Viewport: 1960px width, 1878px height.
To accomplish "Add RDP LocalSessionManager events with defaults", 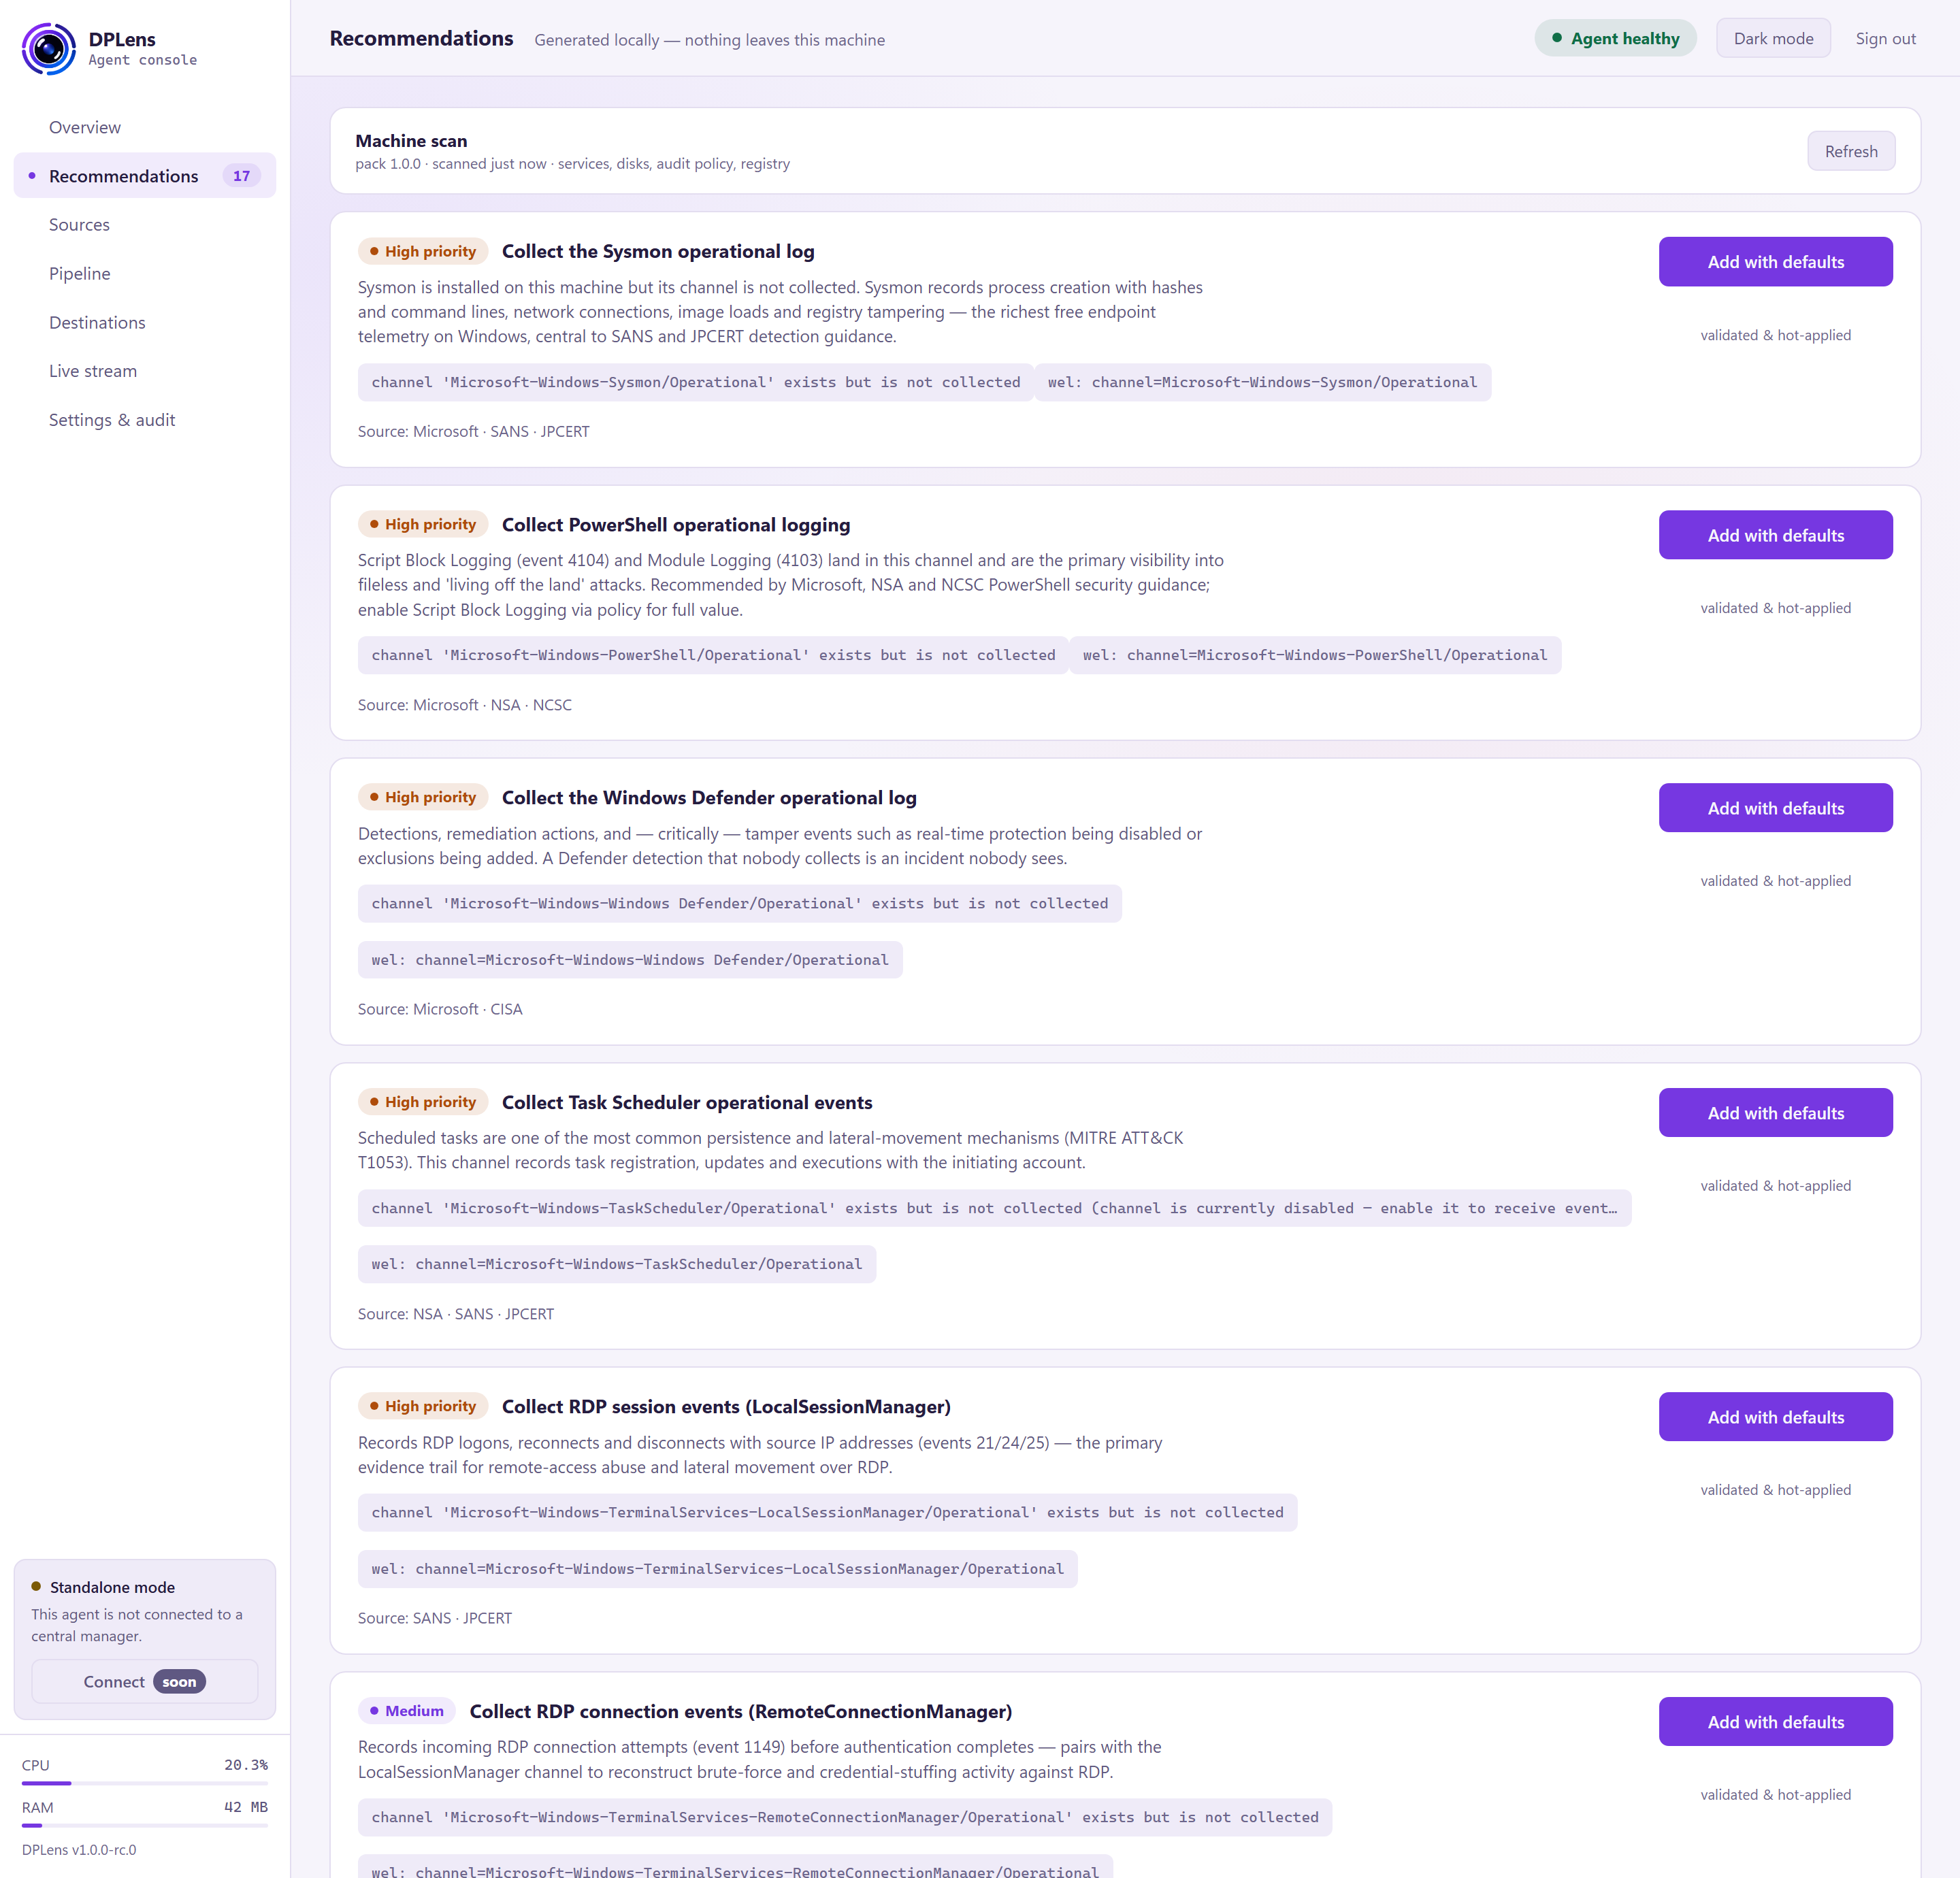I will coord(1775,1417).
